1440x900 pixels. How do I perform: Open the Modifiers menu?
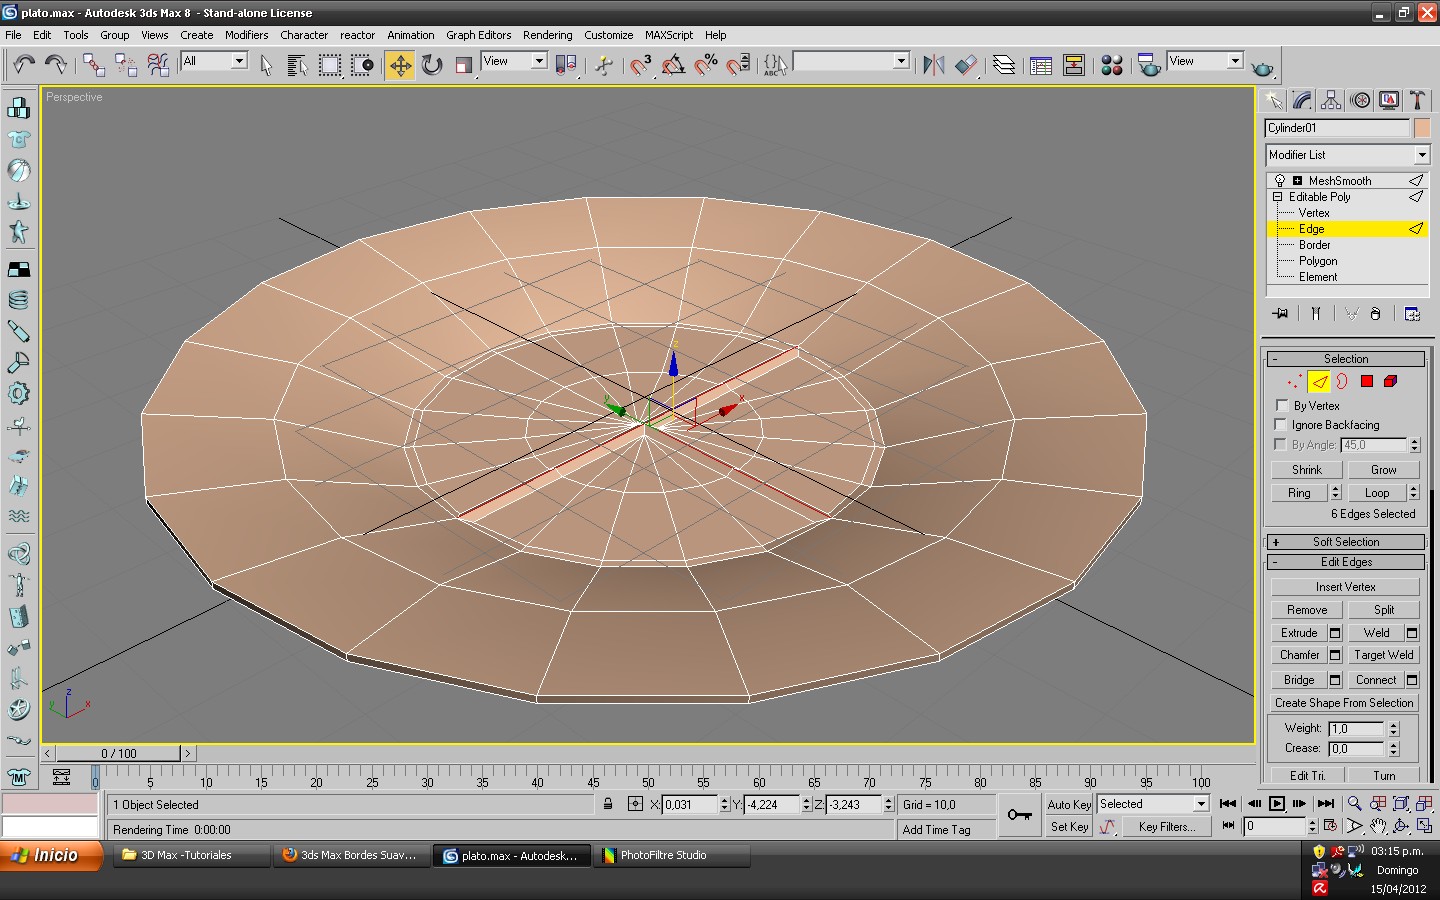[x=246, y=35]
